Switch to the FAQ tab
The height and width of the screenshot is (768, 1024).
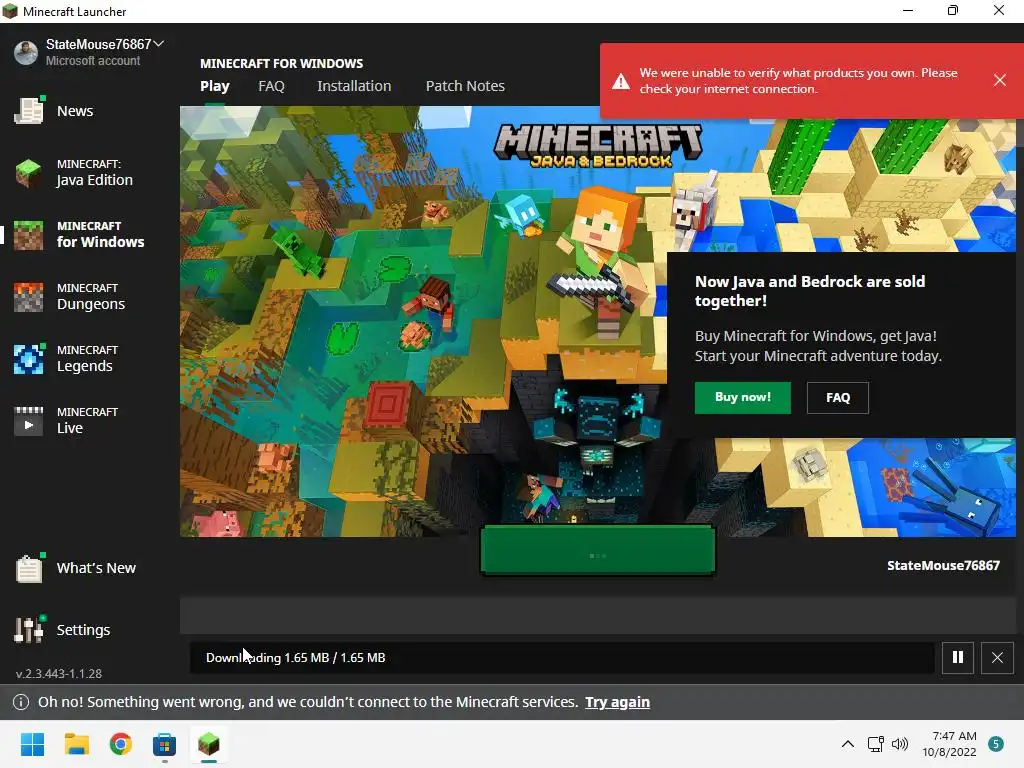tap(271, 86)
